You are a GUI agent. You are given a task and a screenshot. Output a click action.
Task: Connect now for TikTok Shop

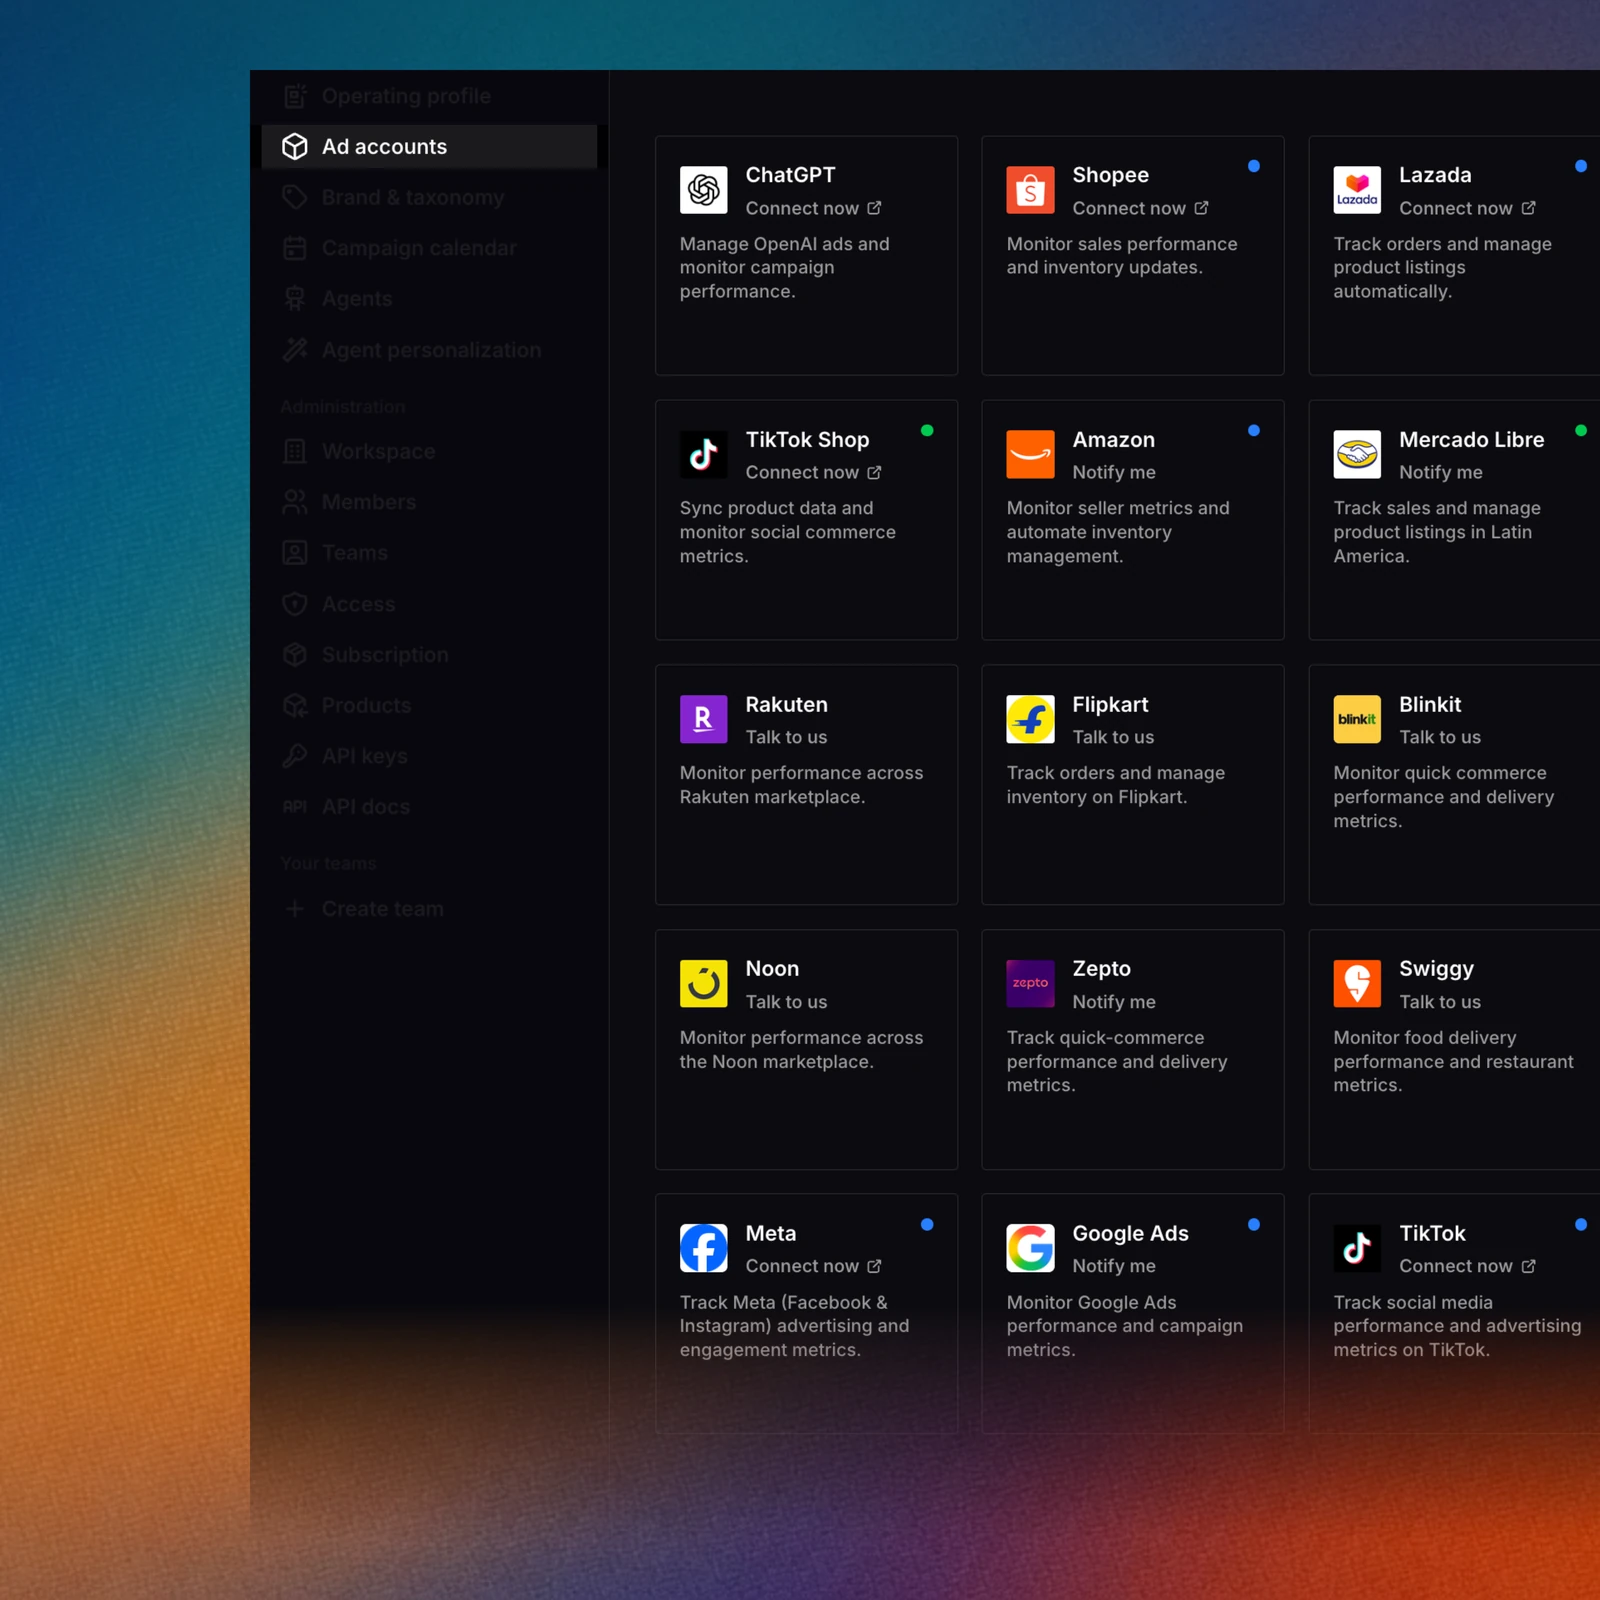[x=814, y=472]
